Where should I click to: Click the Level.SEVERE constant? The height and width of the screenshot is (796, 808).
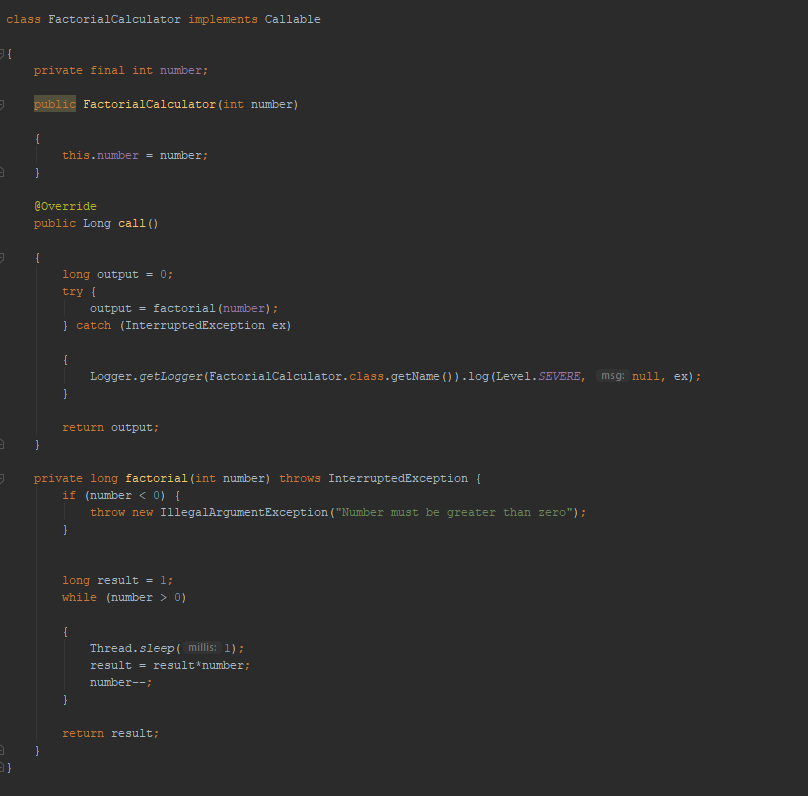tap(546, 375)
